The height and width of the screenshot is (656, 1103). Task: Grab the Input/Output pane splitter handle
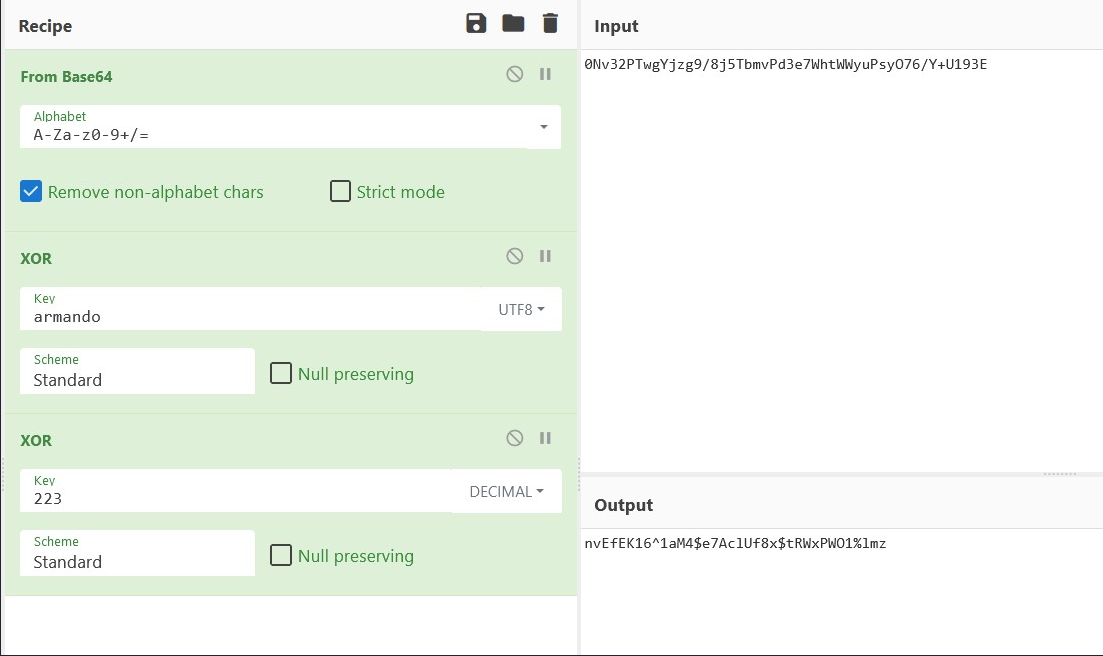pos(1059,474)
